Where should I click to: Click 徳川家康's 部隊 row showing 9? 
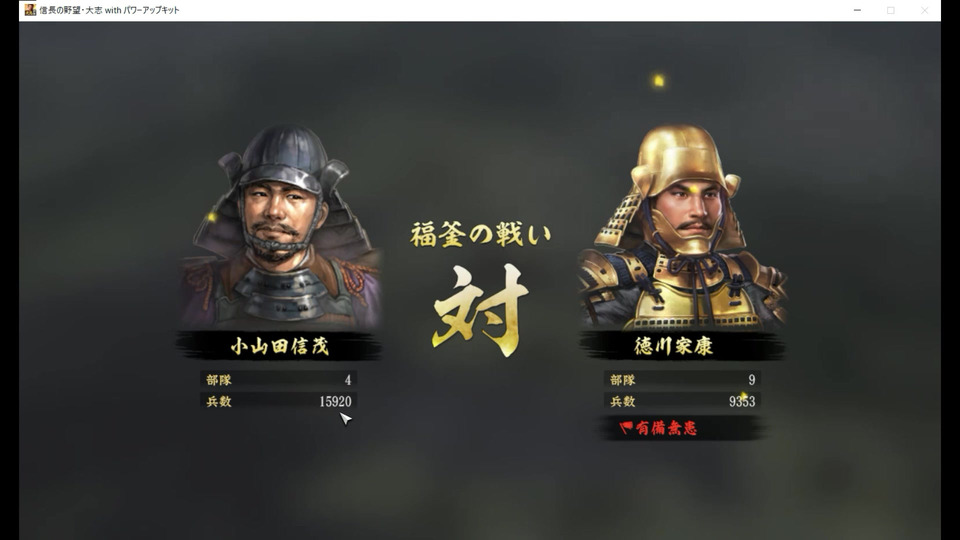coord(682,380)
